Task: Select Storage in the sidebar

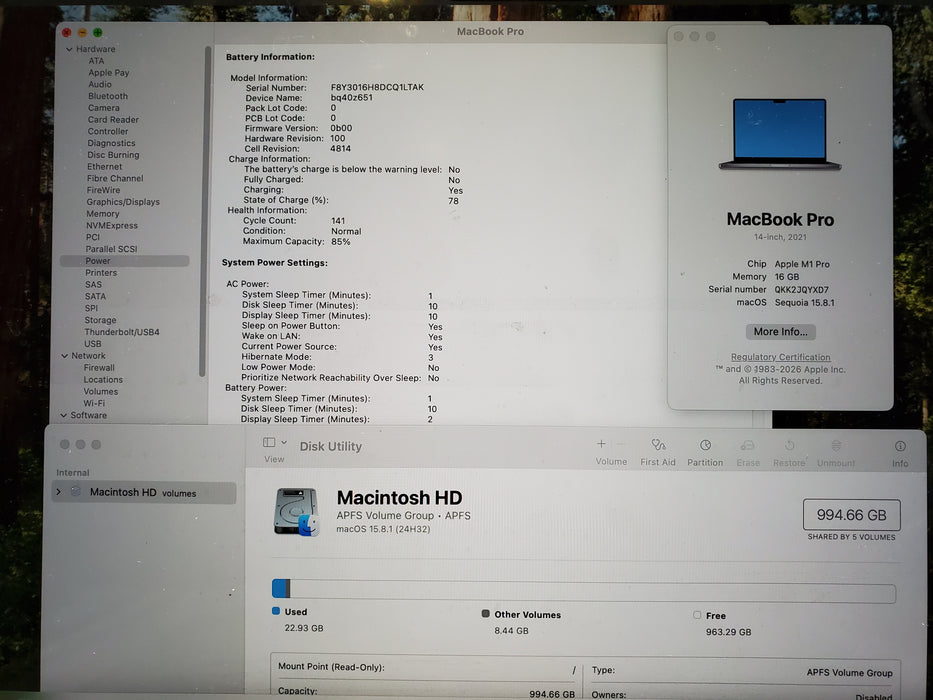Action: pyautogui.click(x=100, y=320)
